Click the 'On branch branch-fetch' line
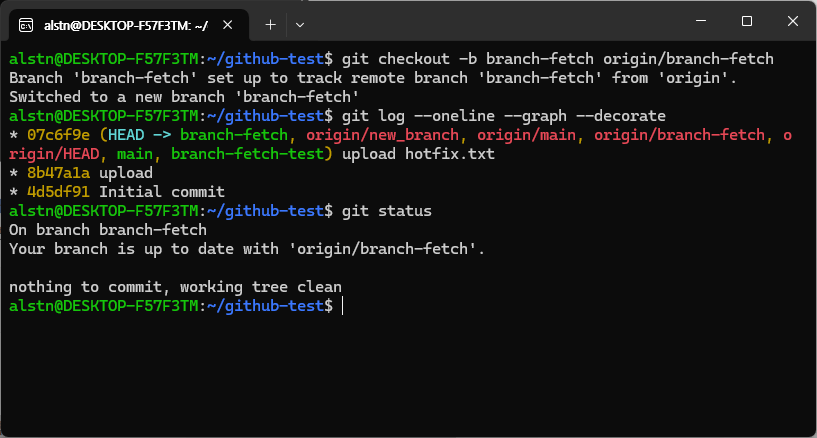Image resolution: width=817 pixels, height=438 pixels. coord(108,230)
